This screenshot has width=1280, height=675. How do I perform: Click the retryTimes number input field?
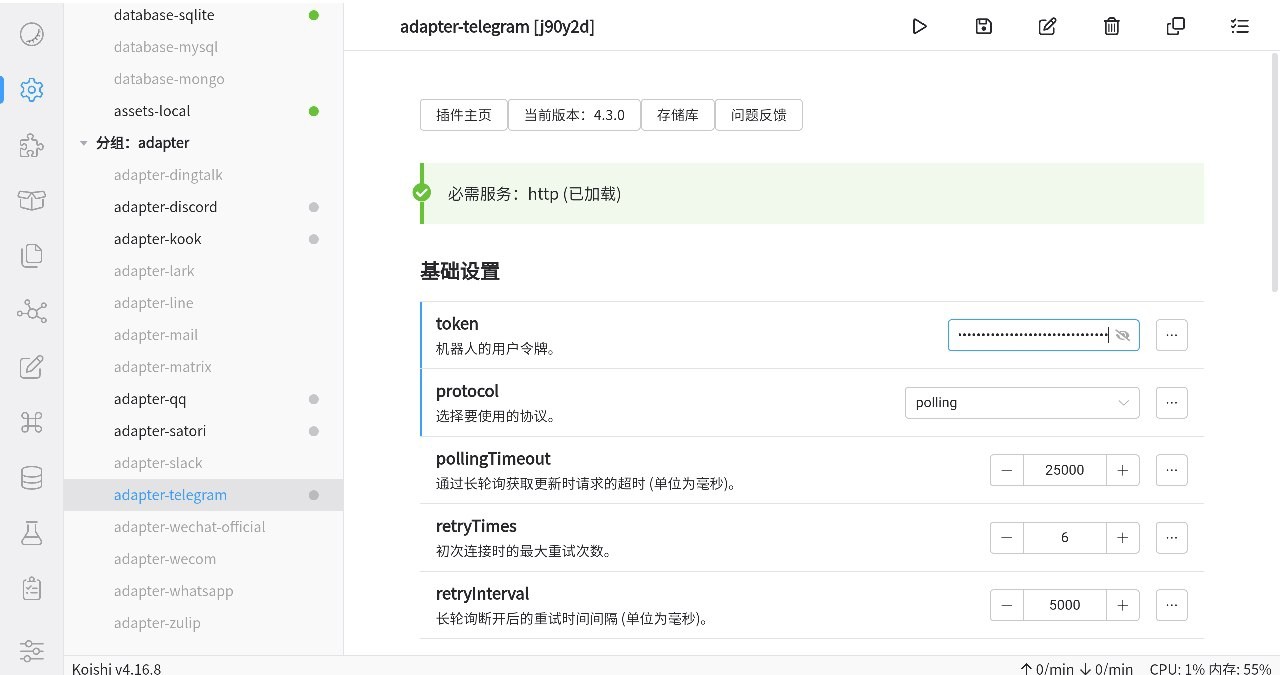pos(1064,538)
